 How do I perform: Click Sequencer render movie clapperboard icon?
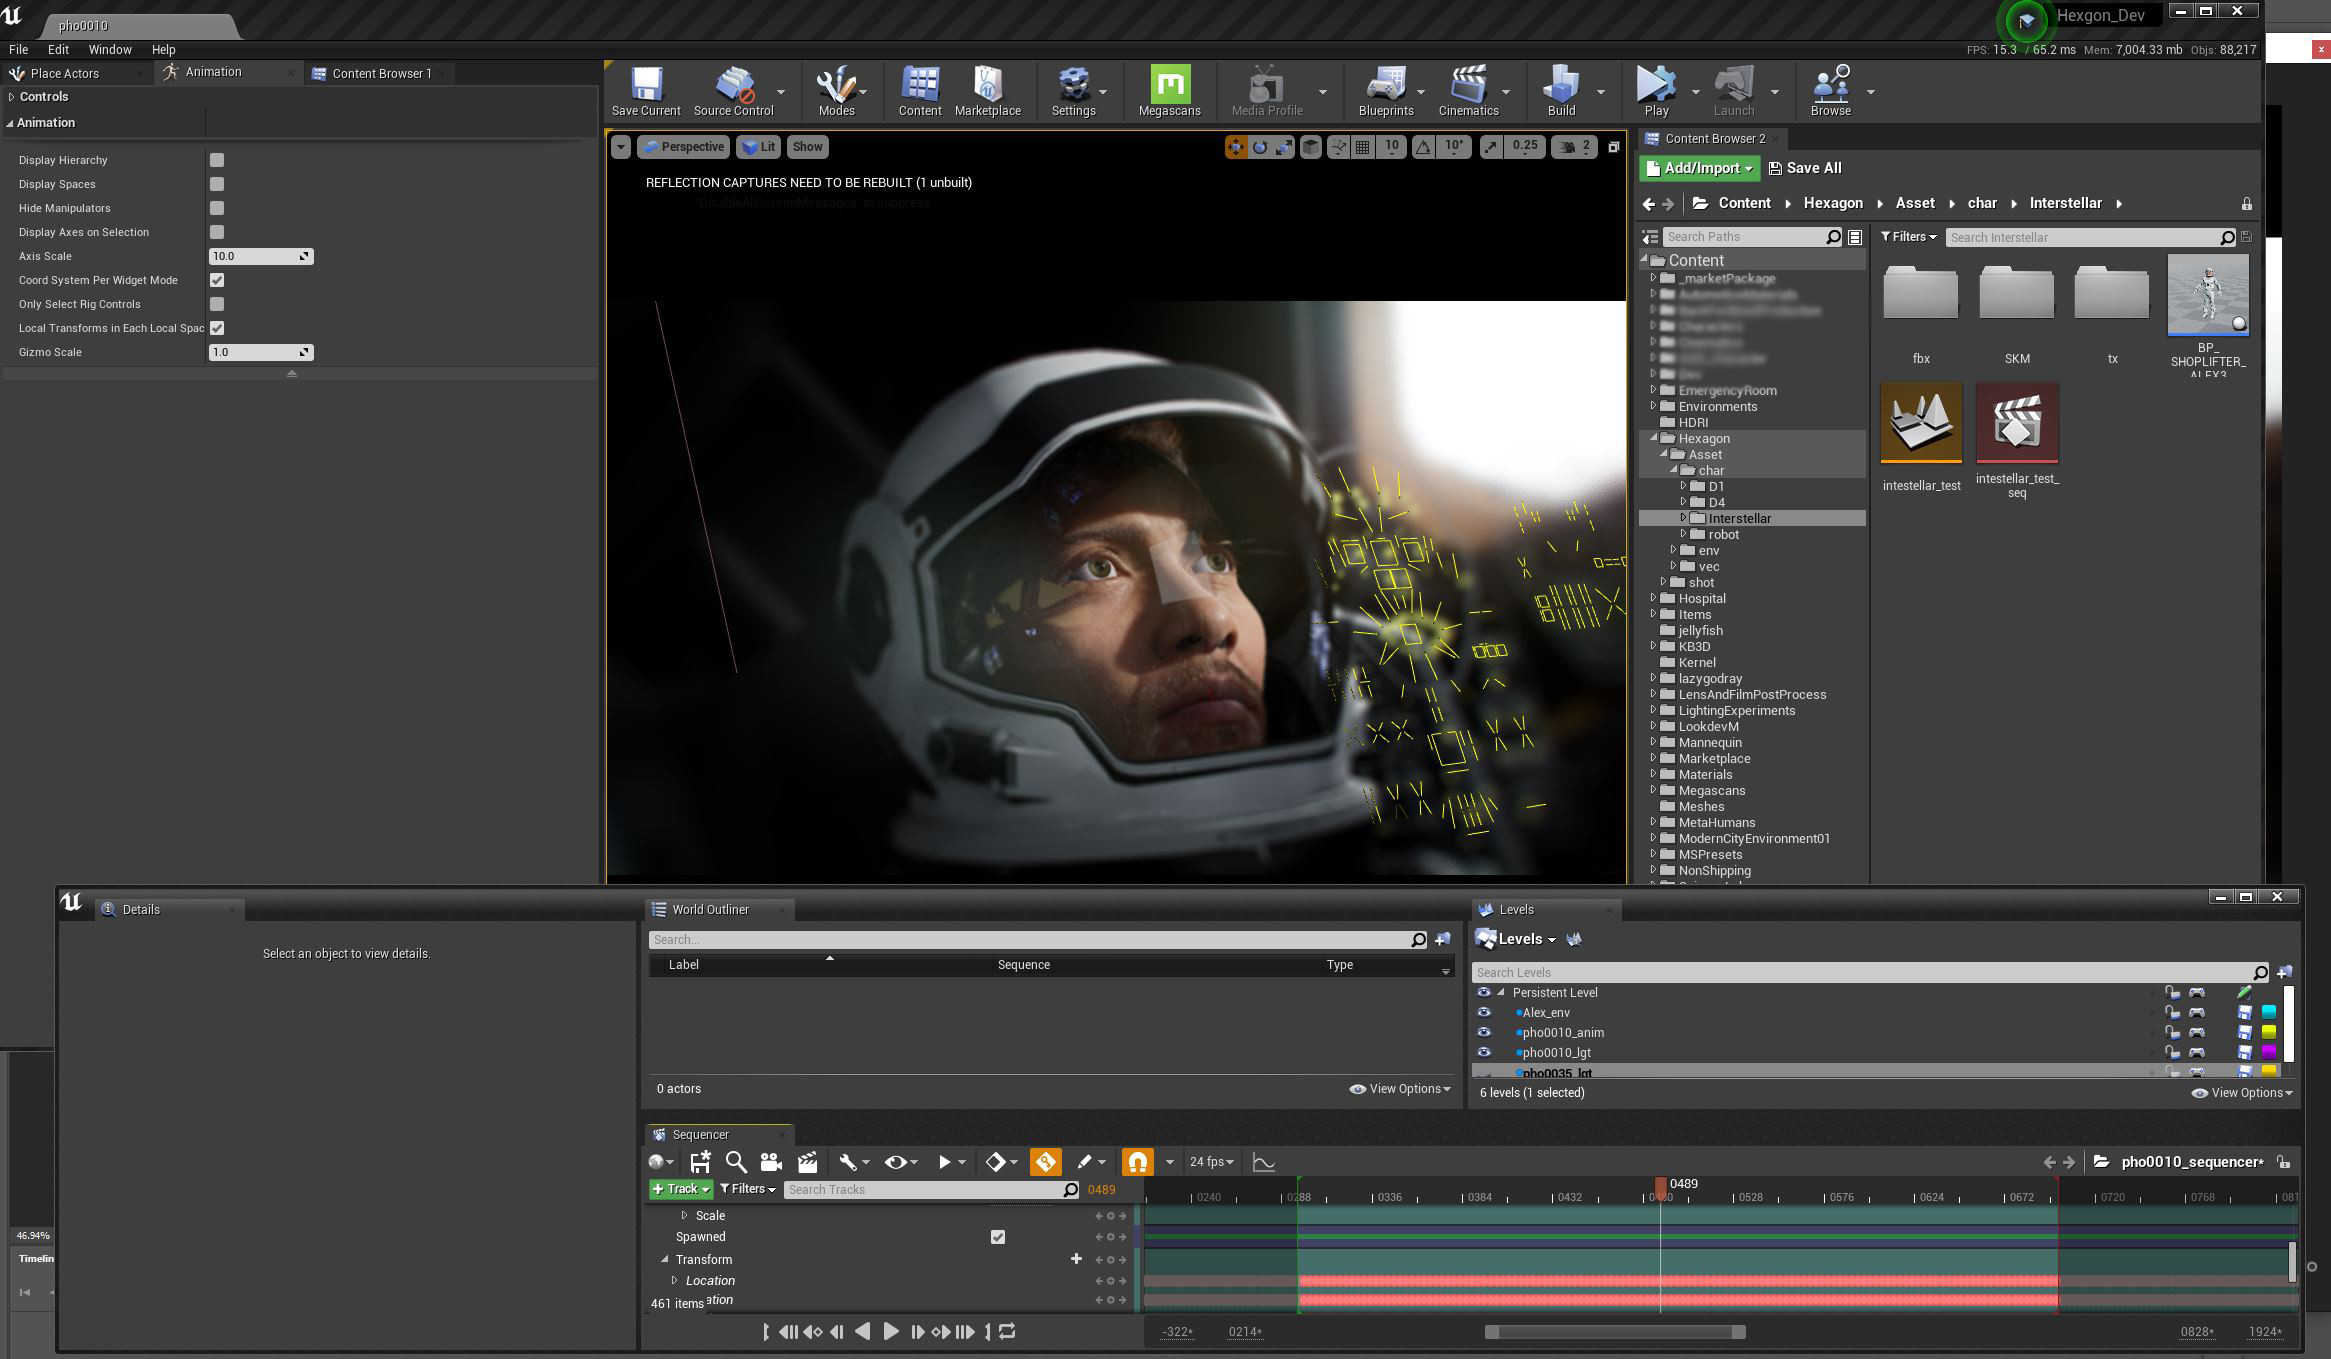(807, 1162)
